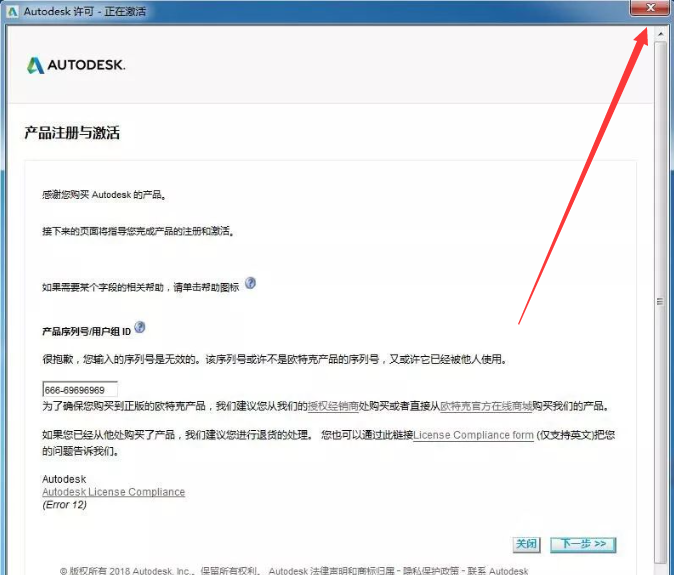Viewport: 674px width, 575px height.
Task: Click the 关闭 button
Action: [x=527, y=544]
